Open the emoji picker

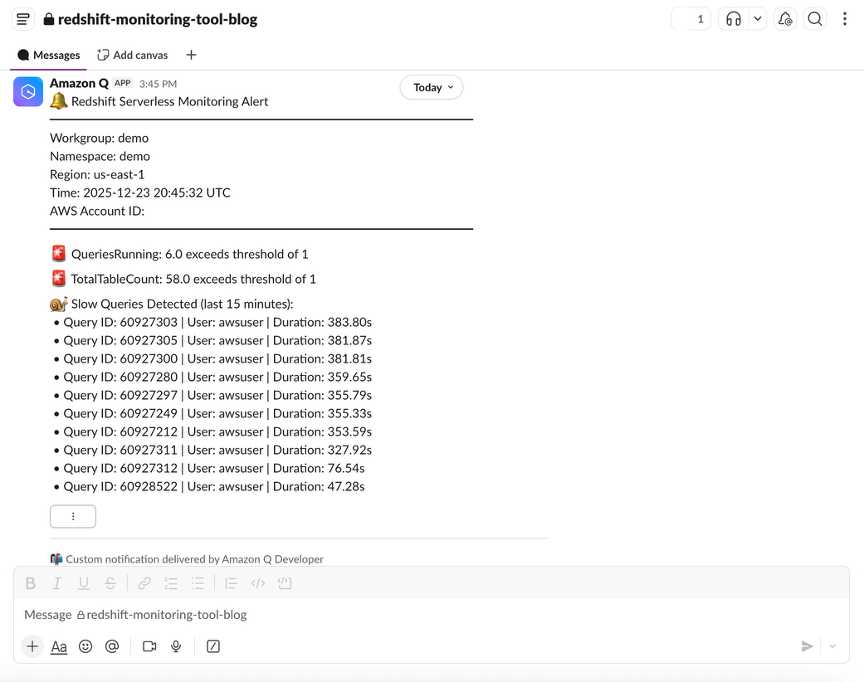click(x=86, y=647)
